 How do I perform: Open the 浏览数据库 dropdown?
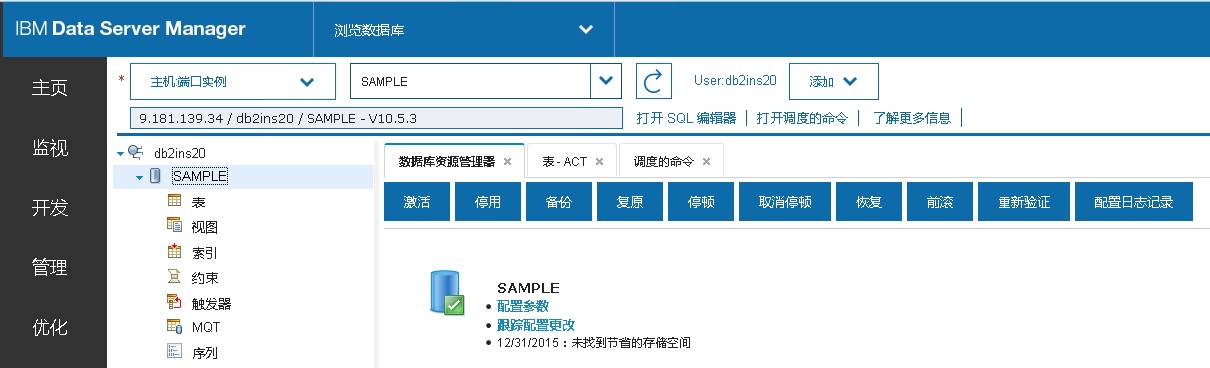(464, 29)
